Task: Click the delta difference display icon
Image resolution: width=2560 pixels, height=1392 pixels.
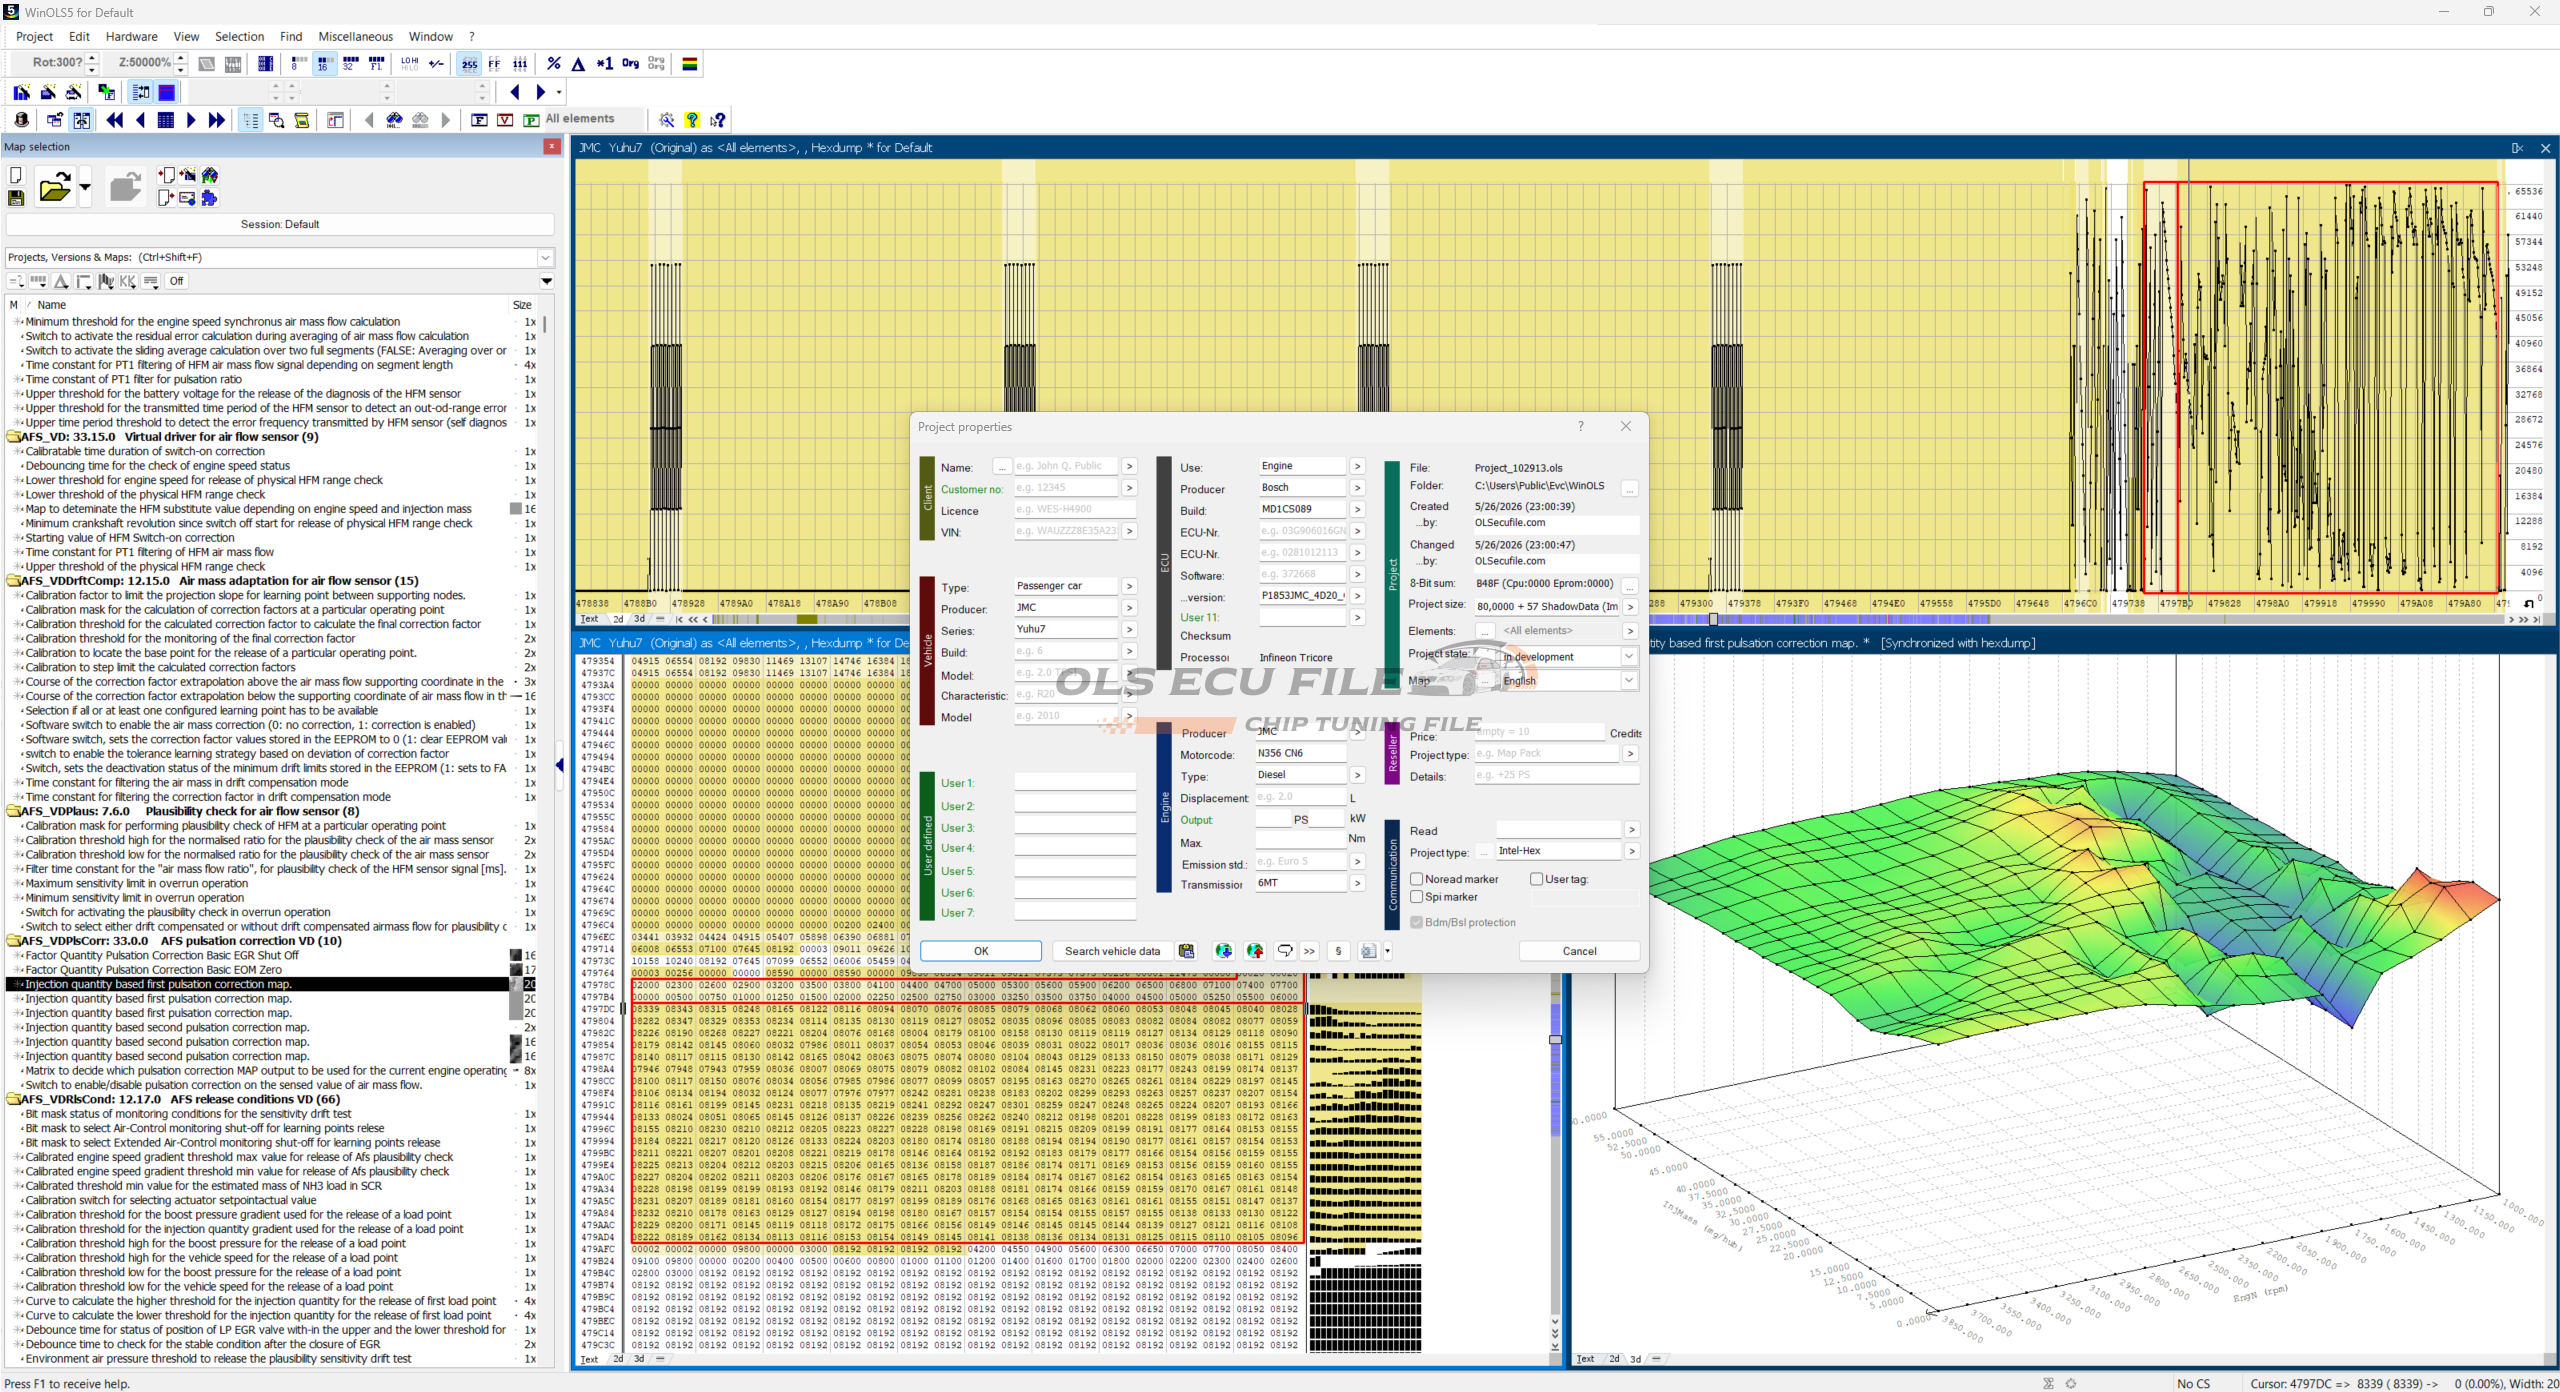Action: tap(579, 63)
